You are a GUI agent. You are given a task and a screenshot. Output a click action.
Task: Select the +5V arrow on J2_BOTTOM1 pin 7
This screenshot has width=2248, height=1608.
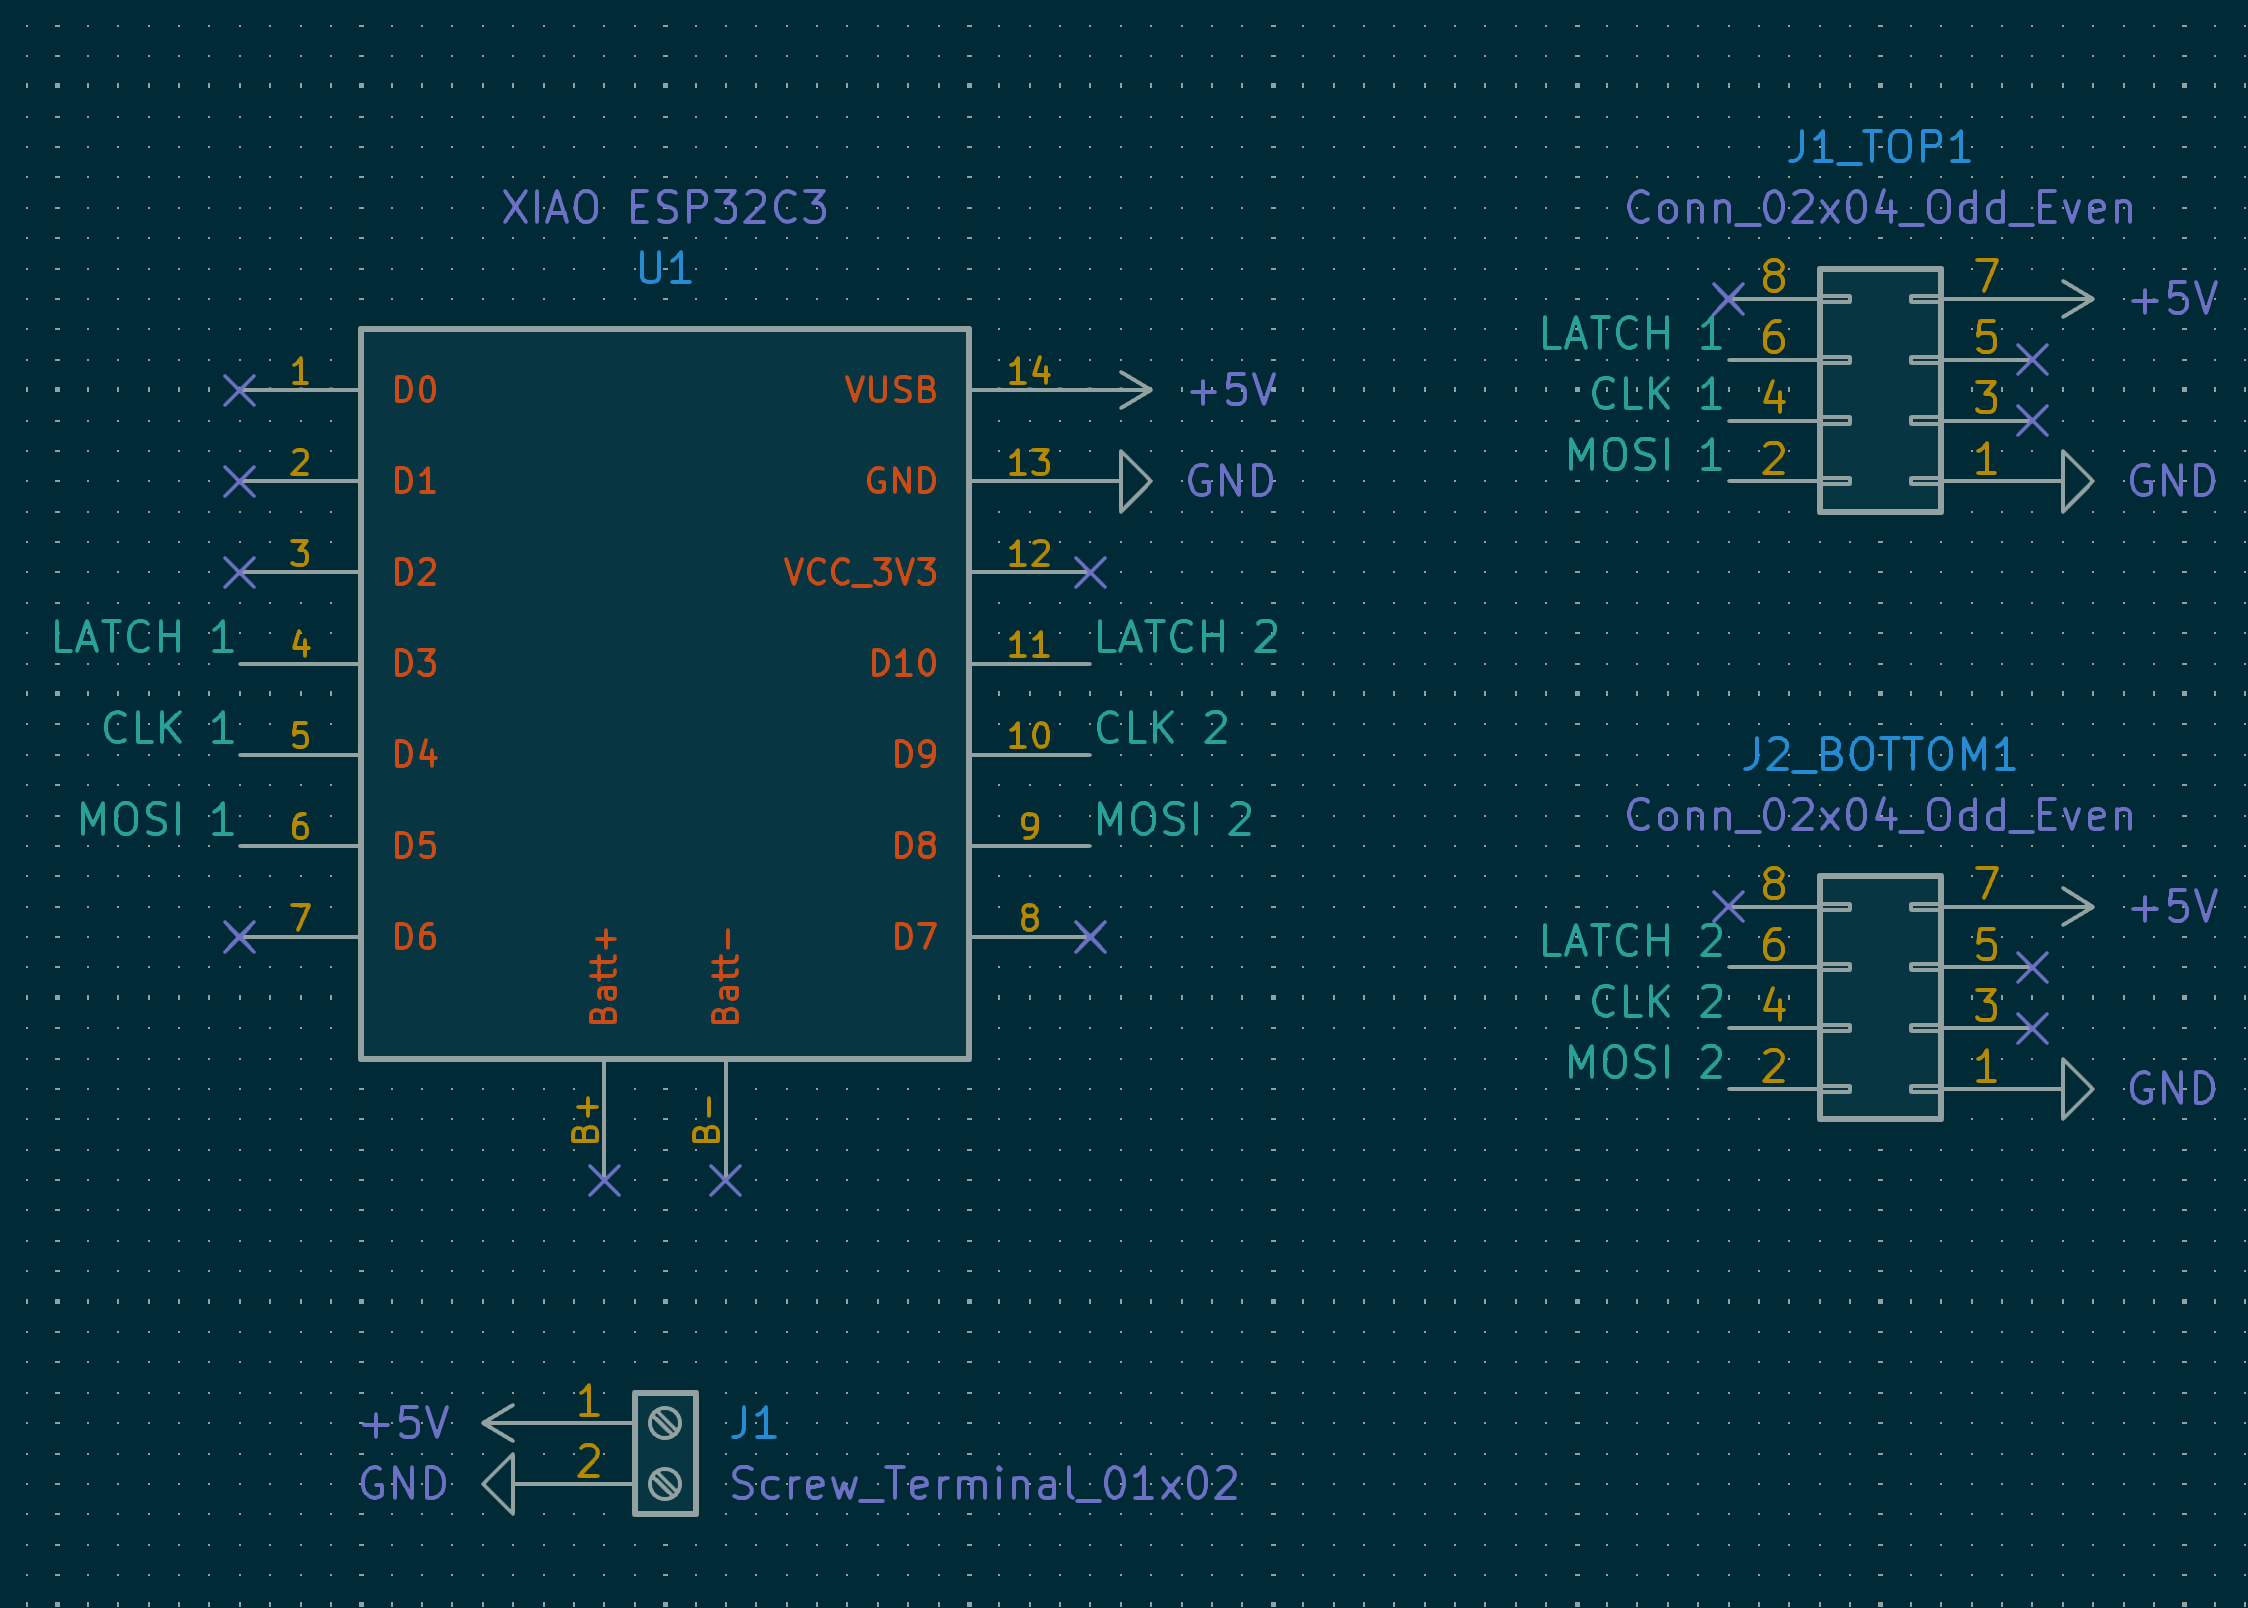pyautogui.click(x=2078, y=907)
